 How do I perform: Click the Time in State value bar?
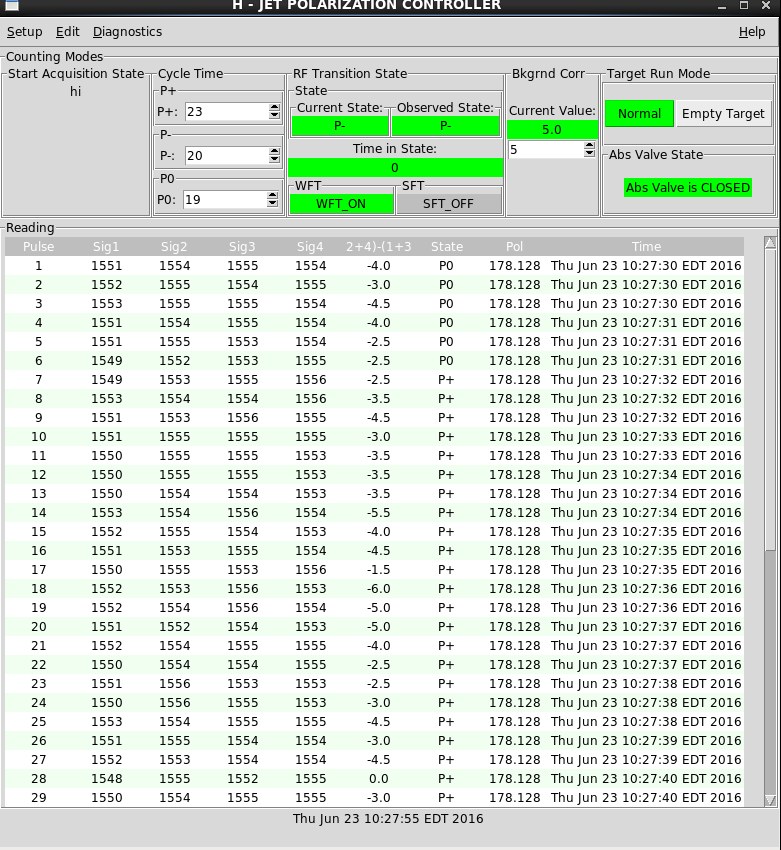[395, 168]
